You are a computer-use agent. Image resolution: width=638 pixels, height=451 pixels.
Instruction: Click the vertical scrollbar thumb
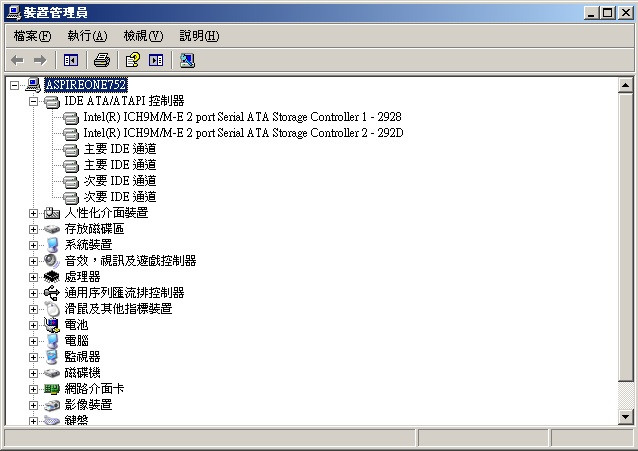pos(625,237)
